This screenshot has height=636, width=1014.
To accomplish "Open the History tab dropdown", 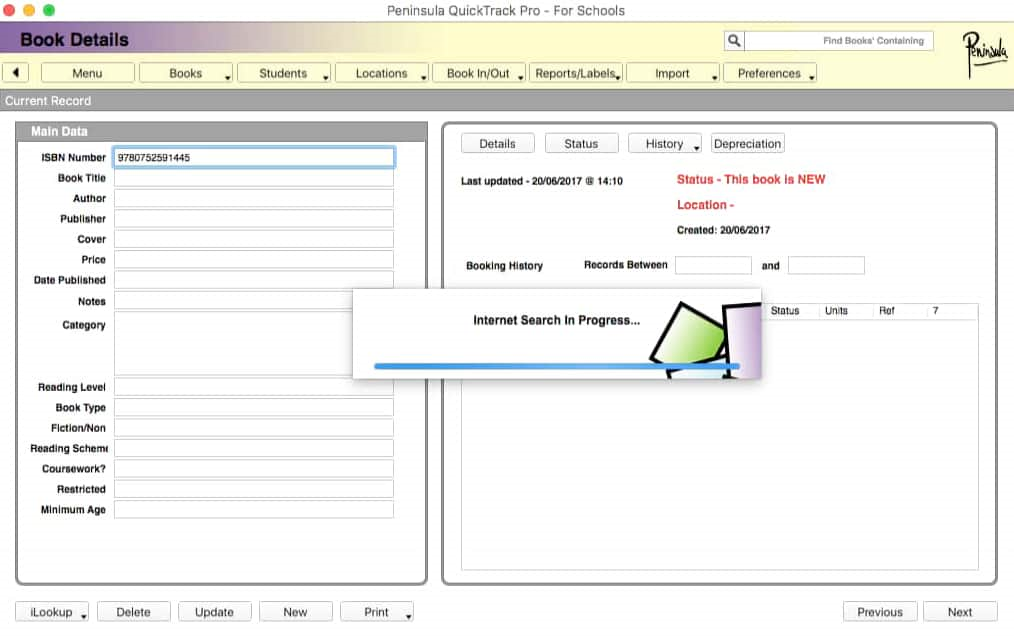I will click(665, 144).
